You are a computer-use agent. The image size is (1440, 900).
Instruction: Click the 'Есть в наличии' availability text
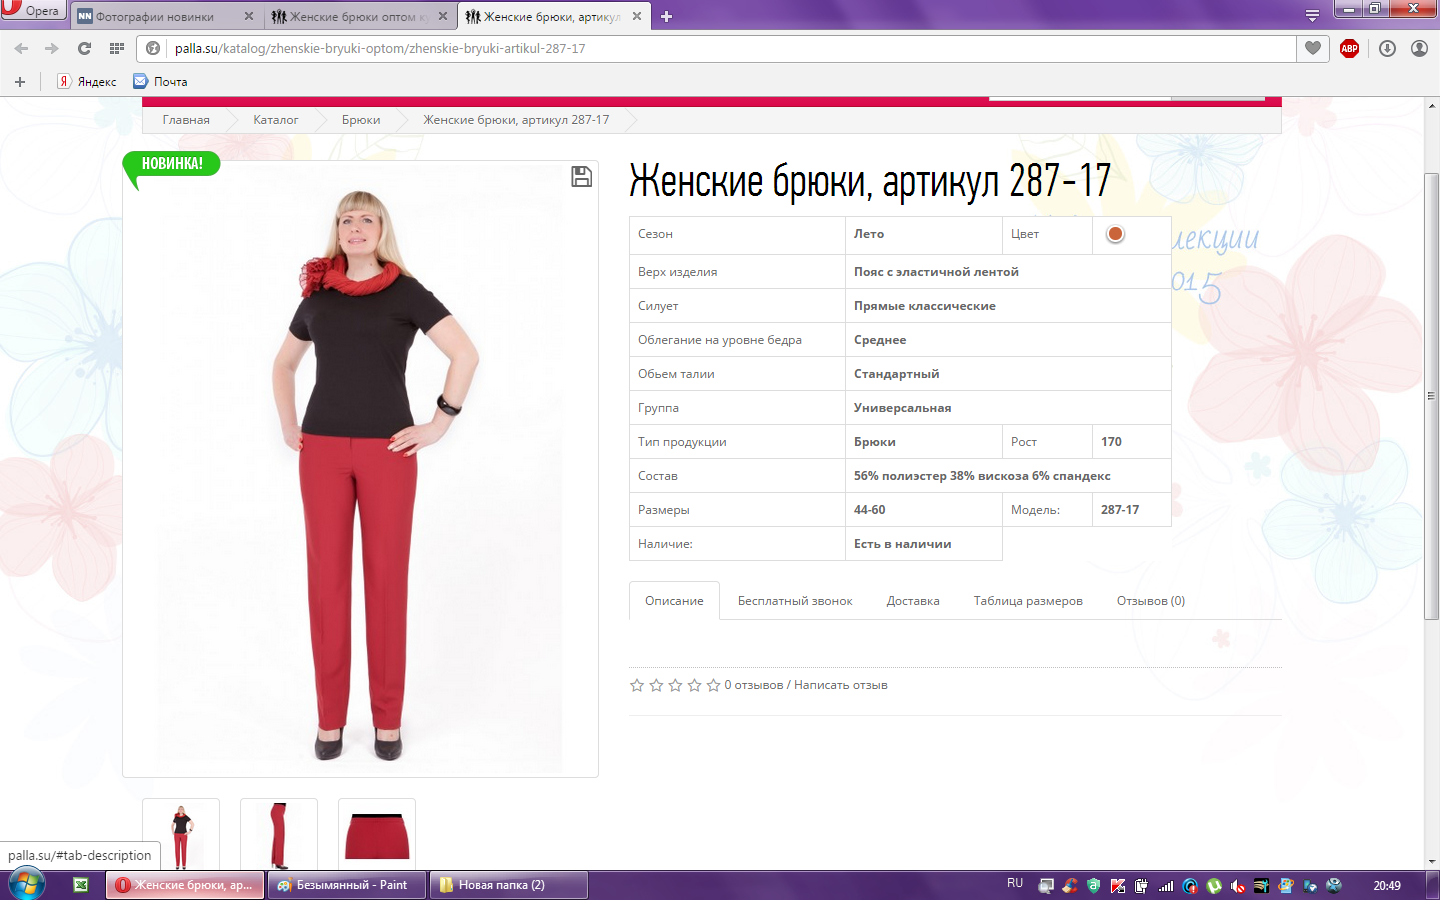[902, 544]
